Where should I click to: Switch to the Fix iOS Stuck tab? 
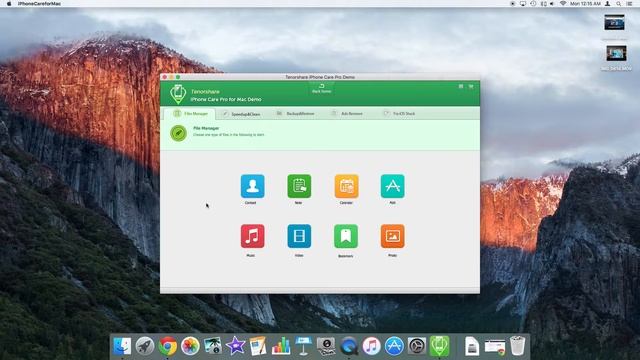point(399,113)
